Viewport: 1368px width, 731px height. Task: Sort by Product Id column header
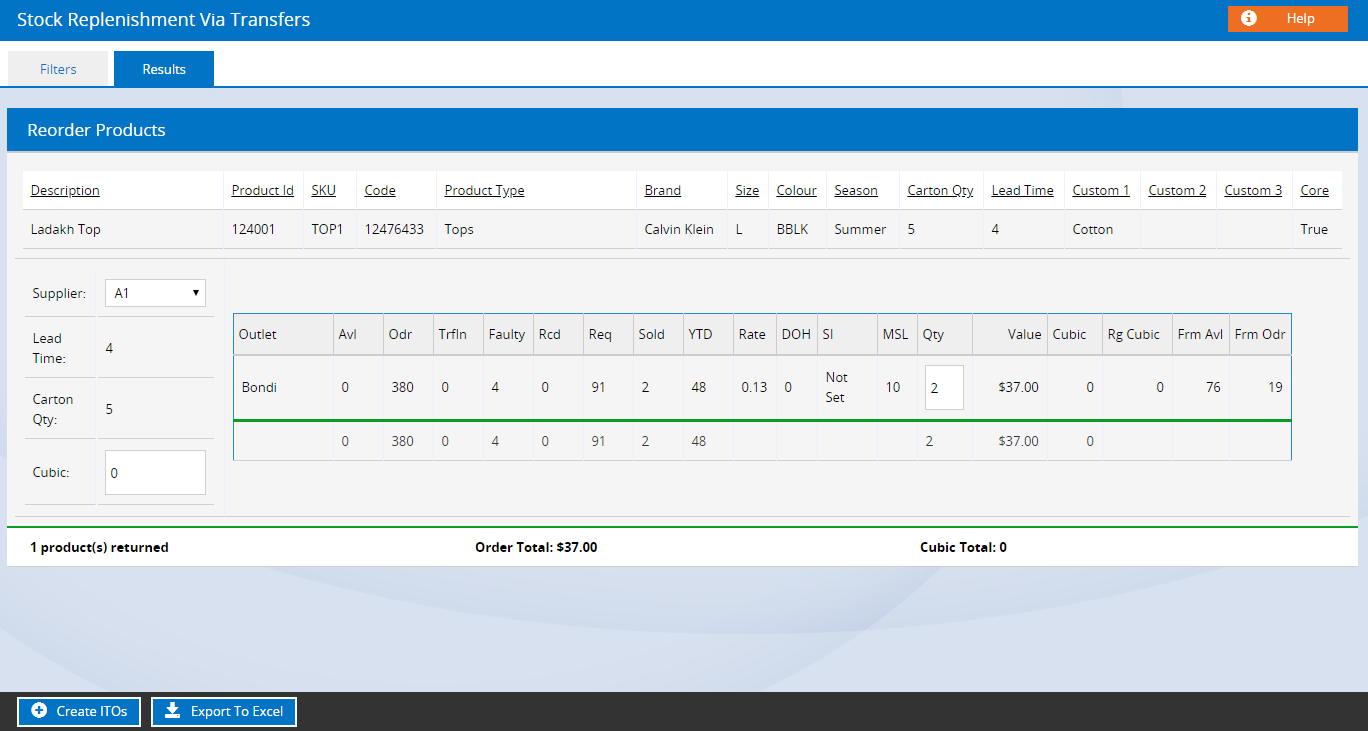[263, 190]
